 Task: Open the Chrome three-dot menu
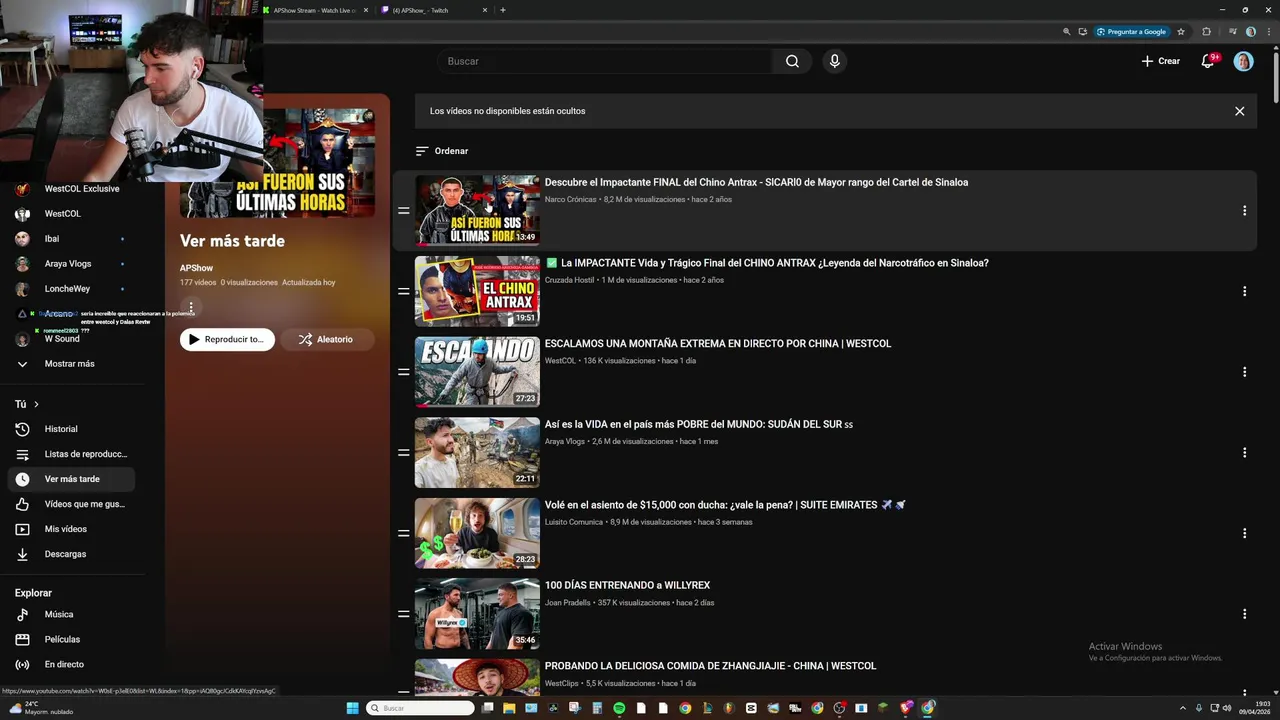pos(1268,32)
